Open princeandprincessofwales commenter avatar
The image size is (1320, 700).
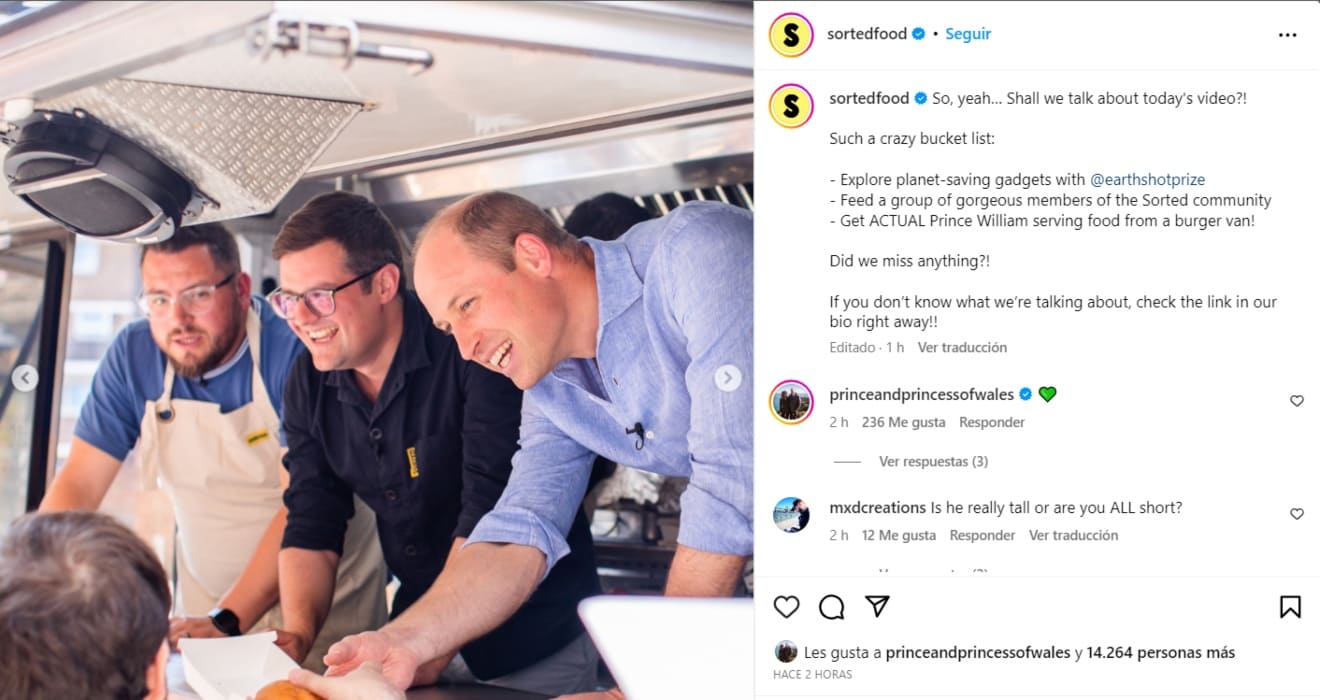tap(791, 402)
